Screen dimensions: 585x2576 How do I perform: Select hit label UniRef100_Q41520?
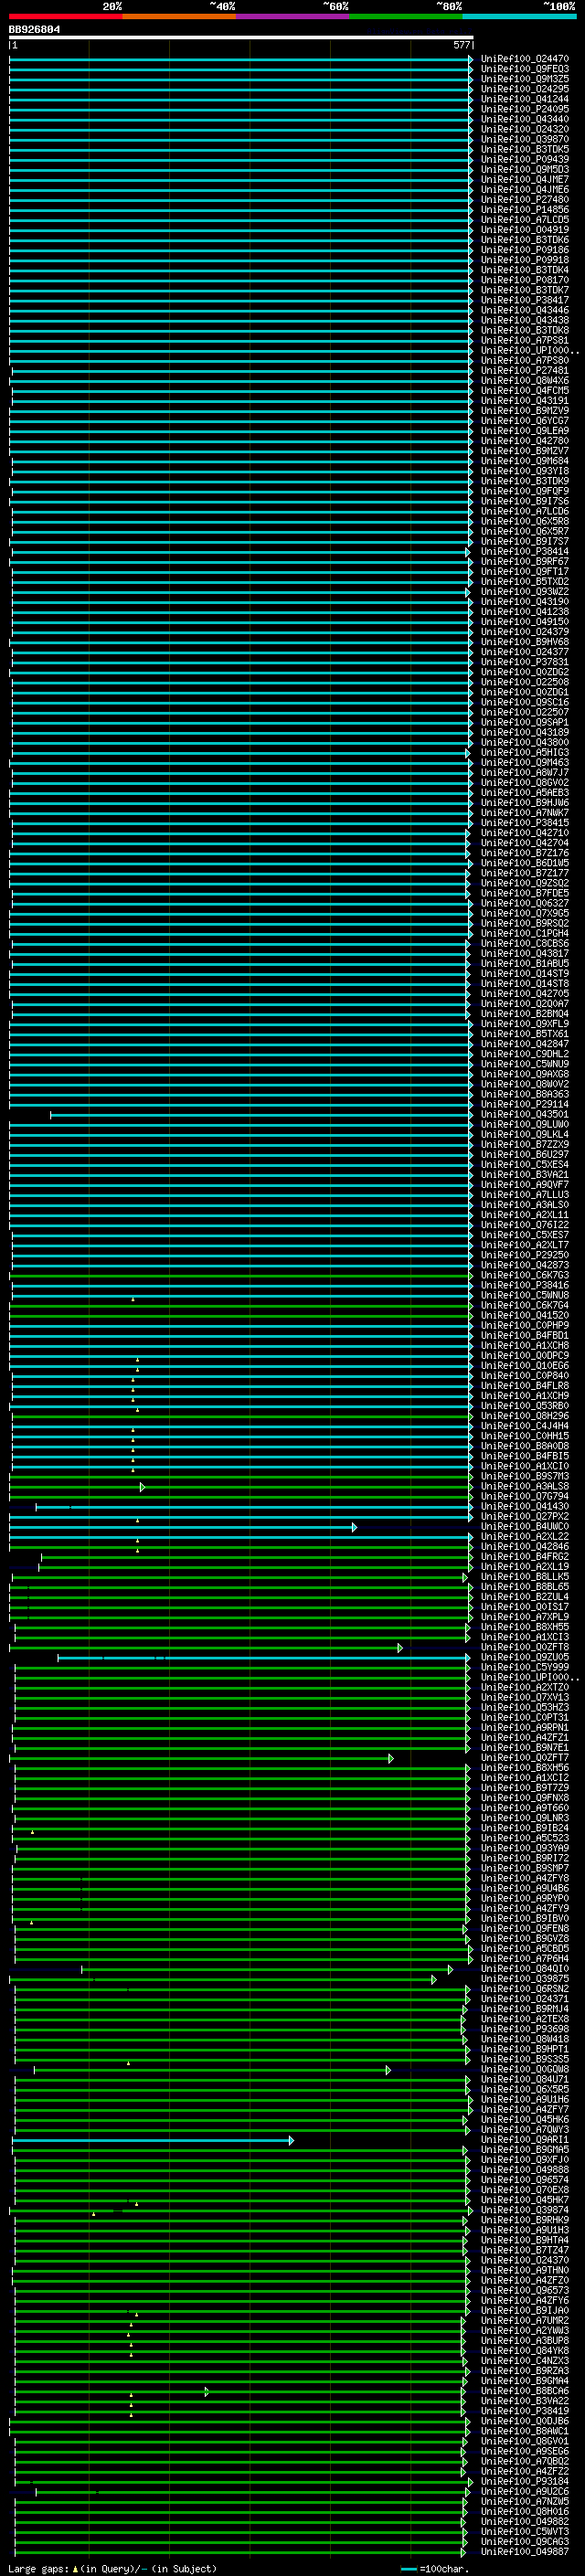[524, 1316]
